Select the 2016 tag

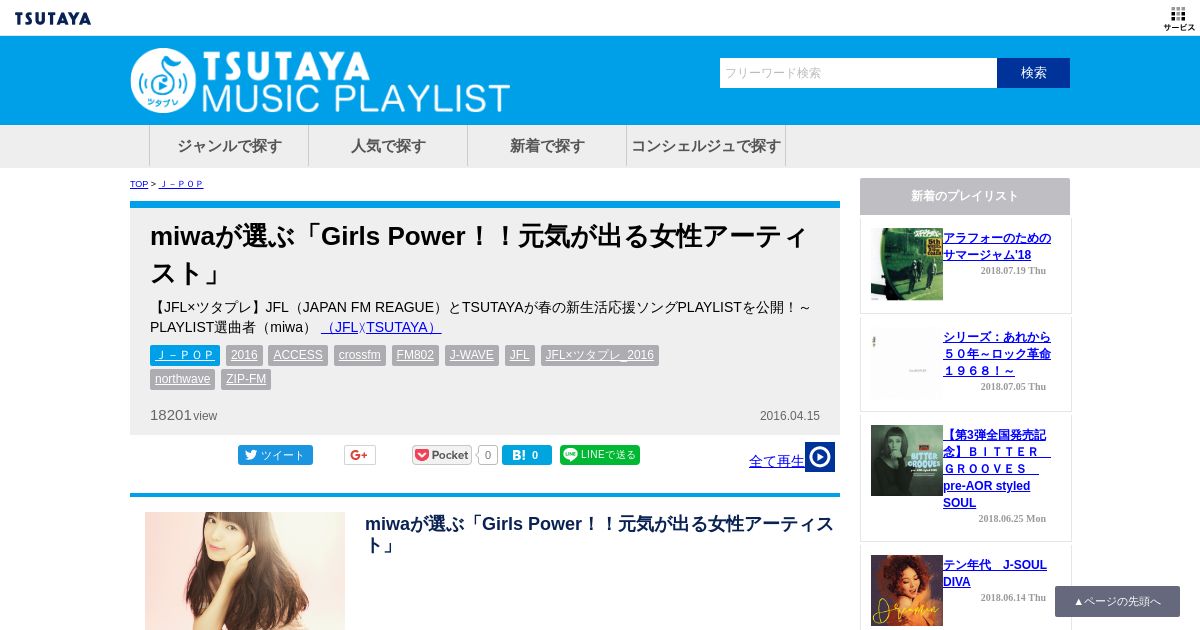pos(244,355)
